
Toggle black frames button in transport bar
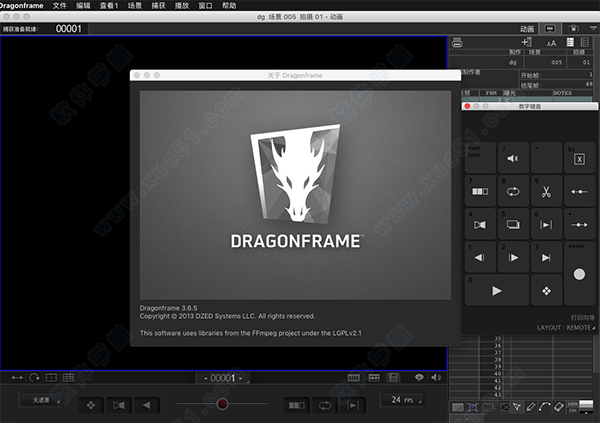coord(119,405)
